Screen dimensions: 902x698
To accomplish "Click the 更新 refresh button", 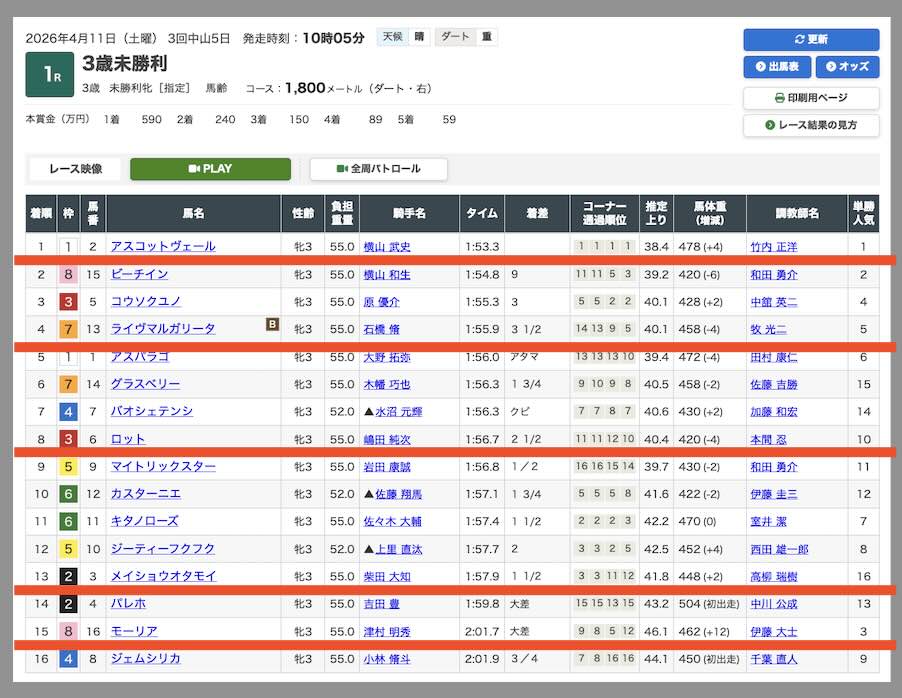I will (810, 39).
